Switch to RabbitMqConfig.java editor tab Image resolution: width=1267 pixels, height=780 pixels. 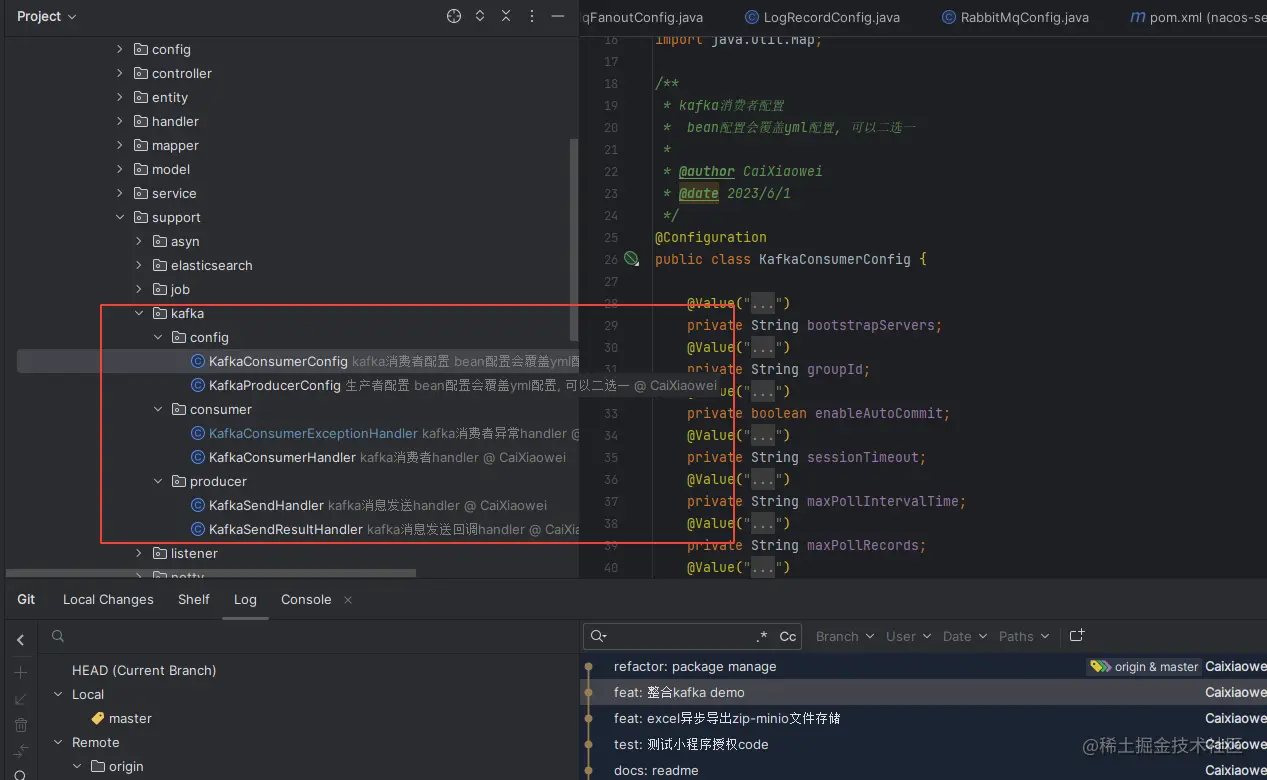click(1015, 17)
